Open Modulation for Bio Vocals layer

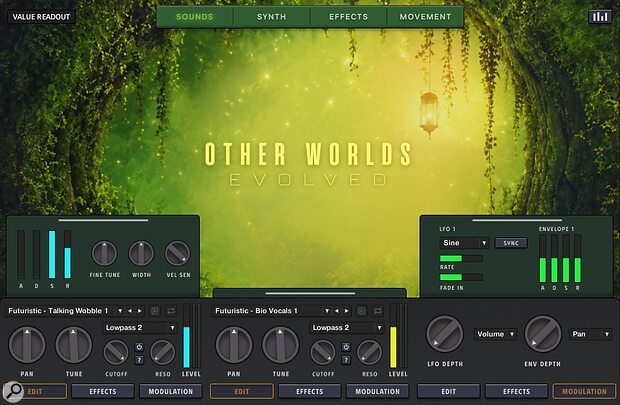click(378, 392)
